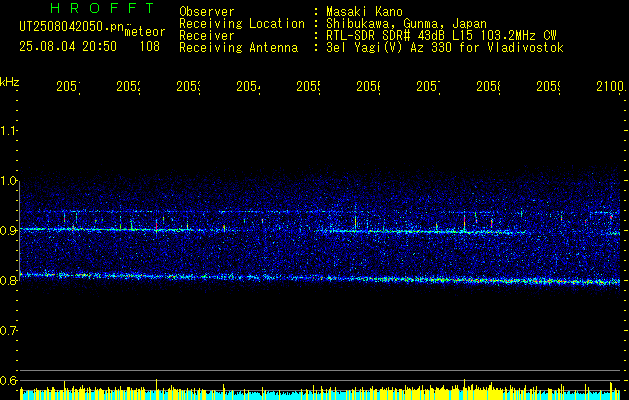Image resolution: width=629 pixels, height=400 pixels.
Task: Click the 0.7 kHz frequency tick label
Action: point(8,331)
